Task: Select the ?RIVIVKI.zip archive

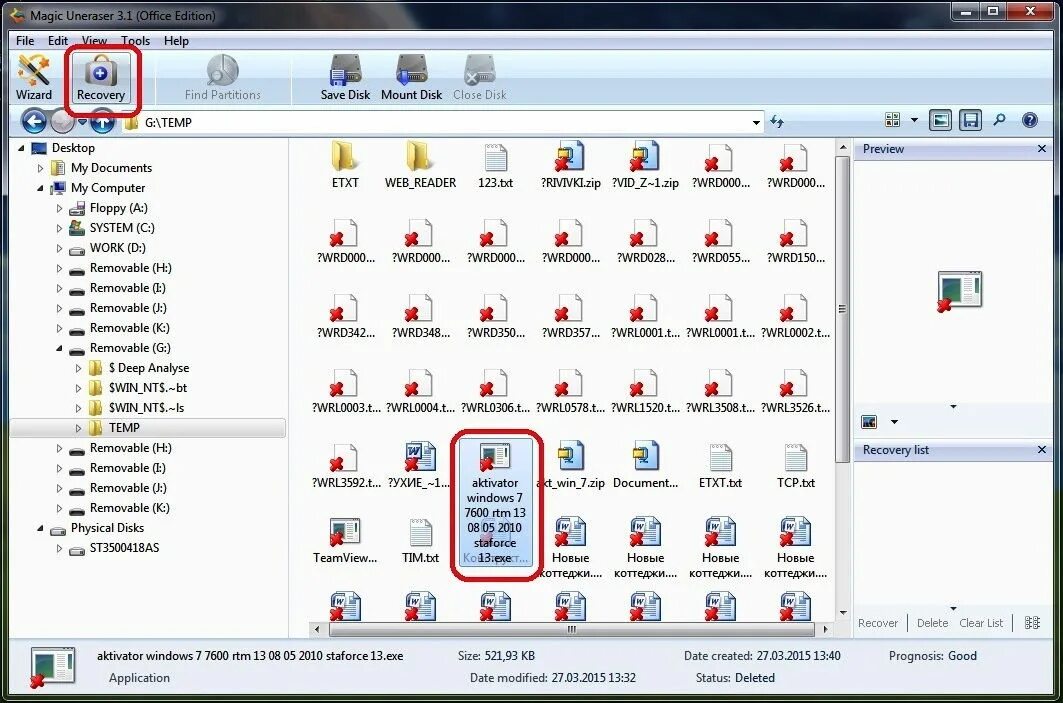Action: point(570,165)
